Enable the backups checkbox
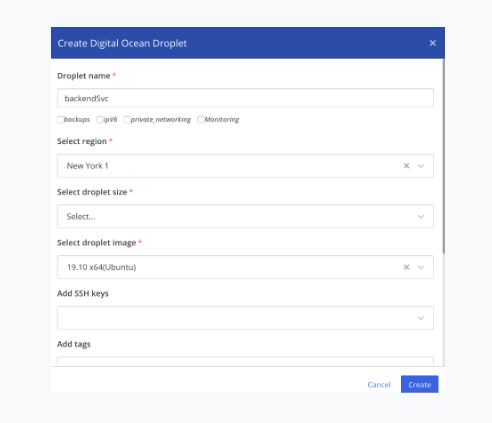Image resolution: width=492 pixels, height=423 pixels. (60, 119)
